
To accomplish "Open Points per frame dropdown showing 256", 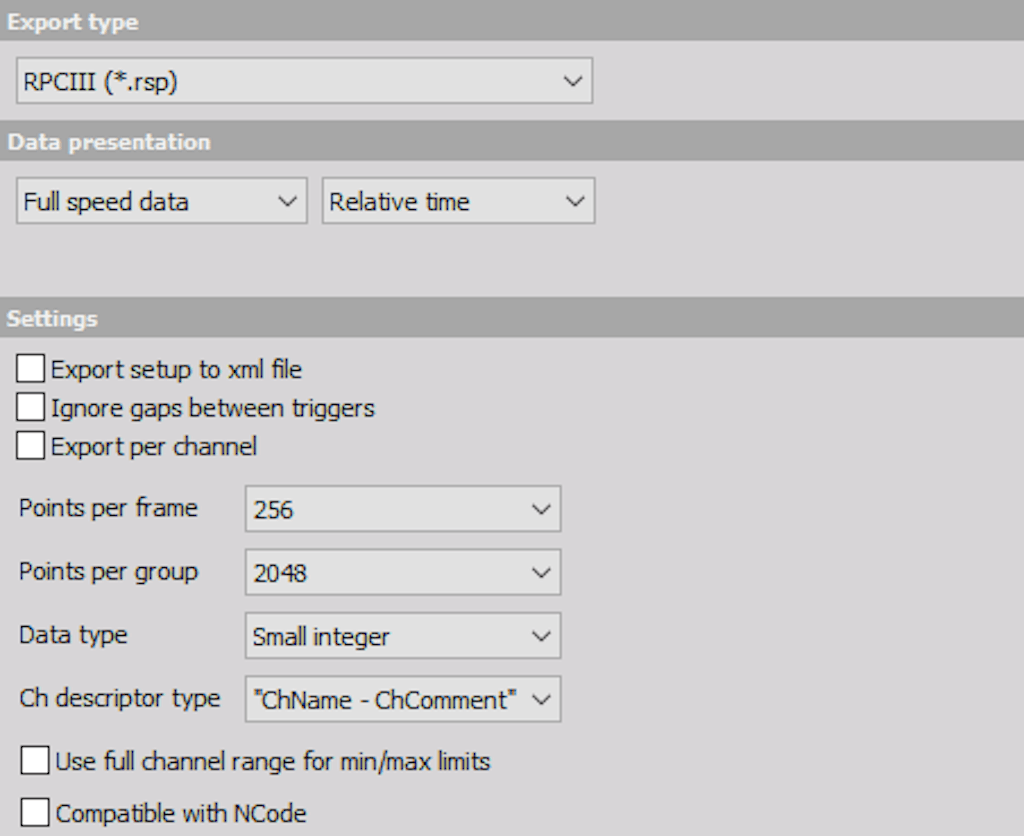I will 403,509.
